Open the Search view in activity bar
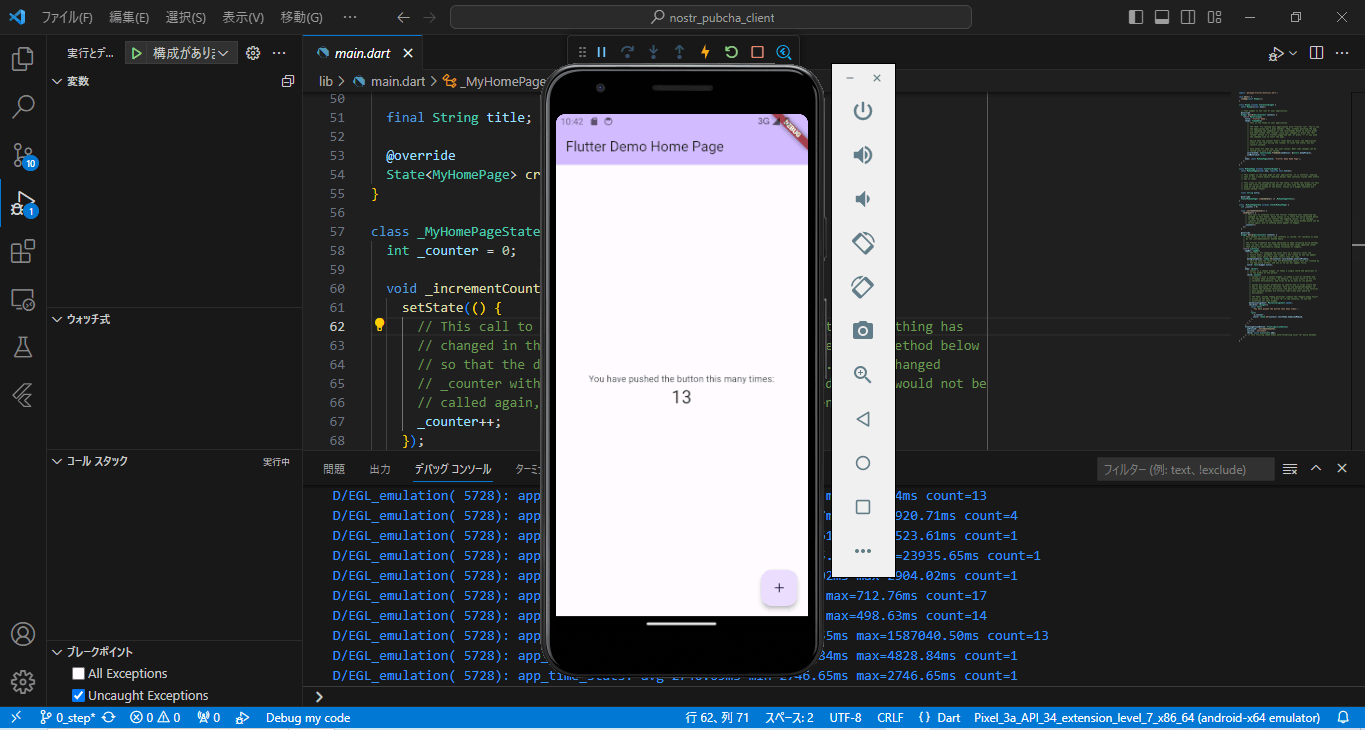The width and height of the screenshot is (1365, 730). [x=23, y=106]
